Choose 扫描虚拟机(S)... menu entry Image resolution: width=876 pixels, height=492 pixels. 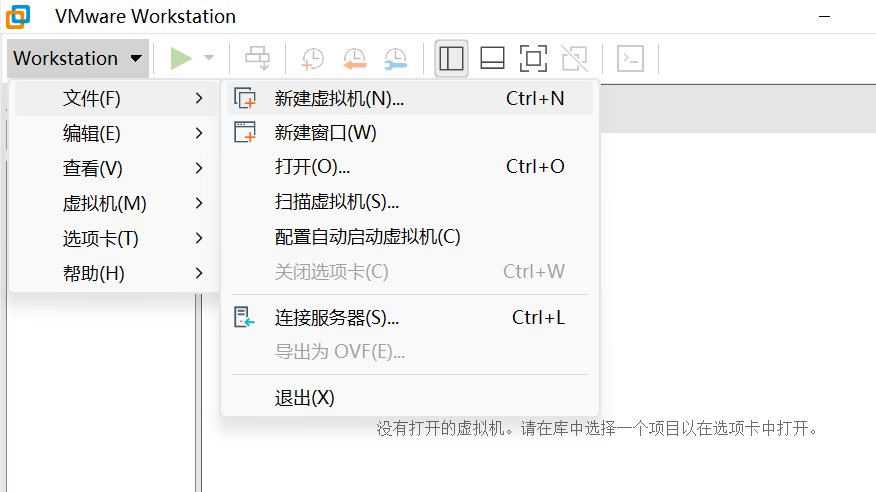point(410,202)
